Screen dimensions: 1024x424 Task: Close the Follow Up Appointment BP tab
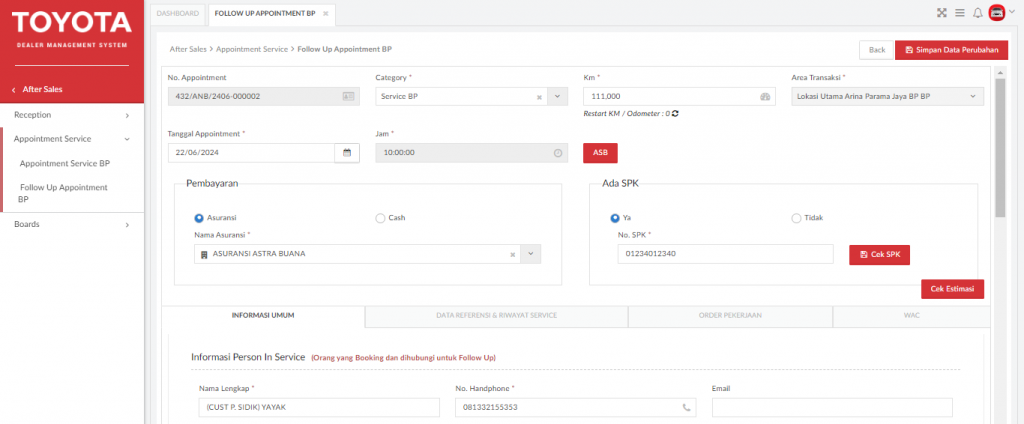point(325,14)
